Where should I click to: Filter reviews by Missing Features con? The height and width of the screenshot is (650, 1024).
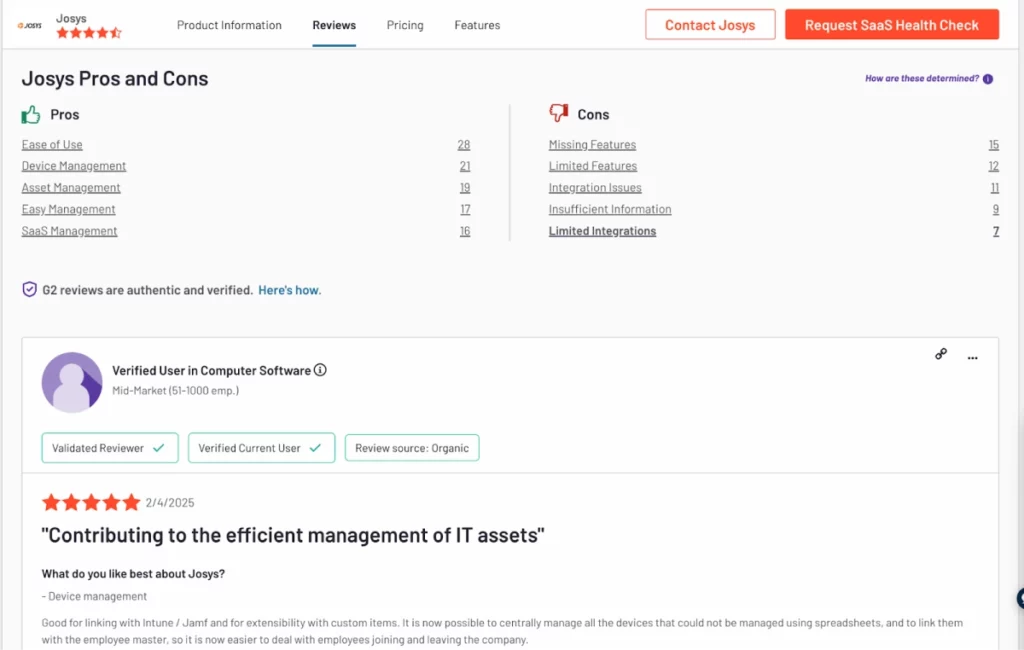[592, 144]
